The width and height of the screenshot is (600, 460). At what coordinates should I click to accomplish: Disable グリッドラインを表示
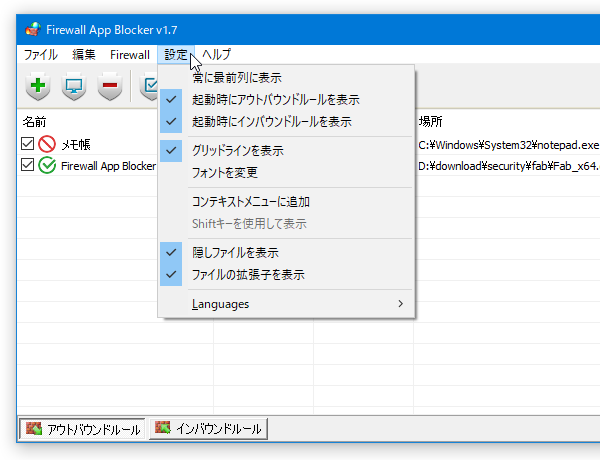pos(286,150)
